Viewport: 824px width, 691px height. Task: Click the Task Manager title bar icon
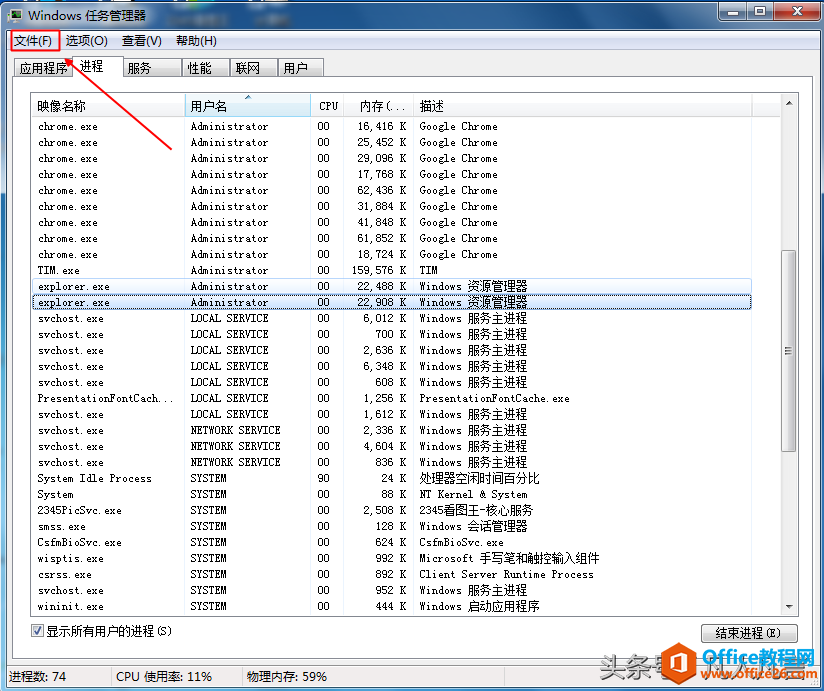tap(15, 15)
